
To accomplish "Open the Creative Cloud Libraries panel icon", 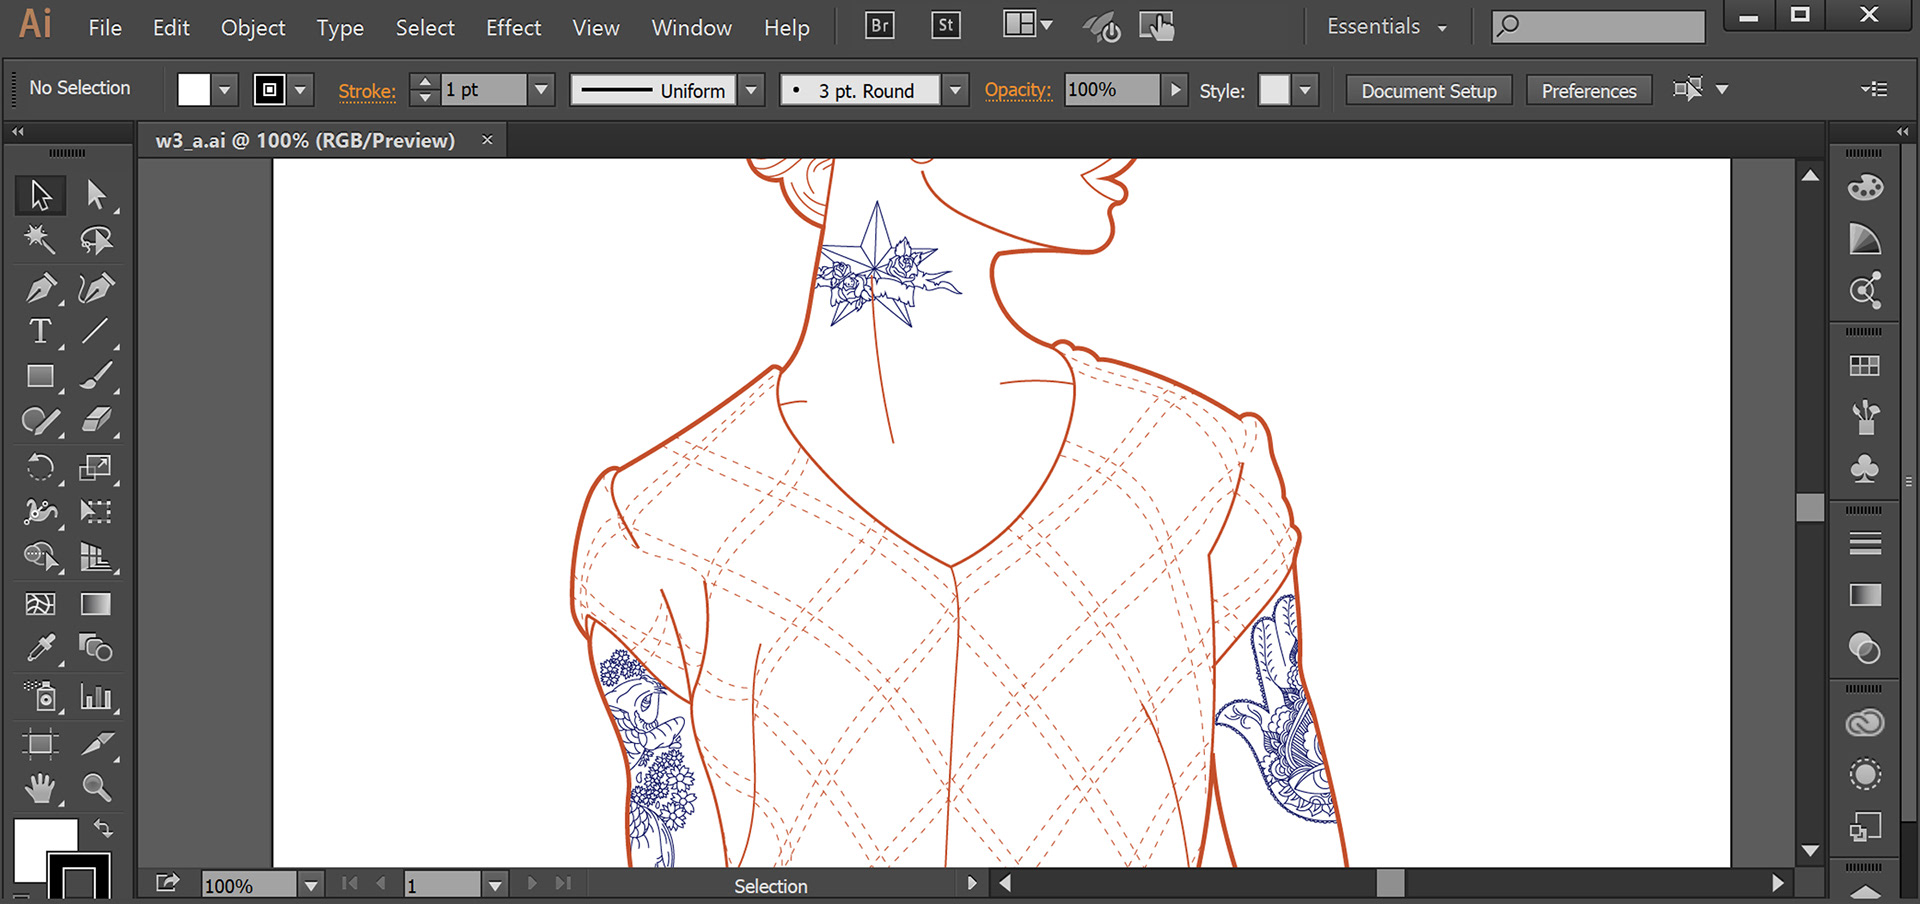I will (x=1865, y=723).
